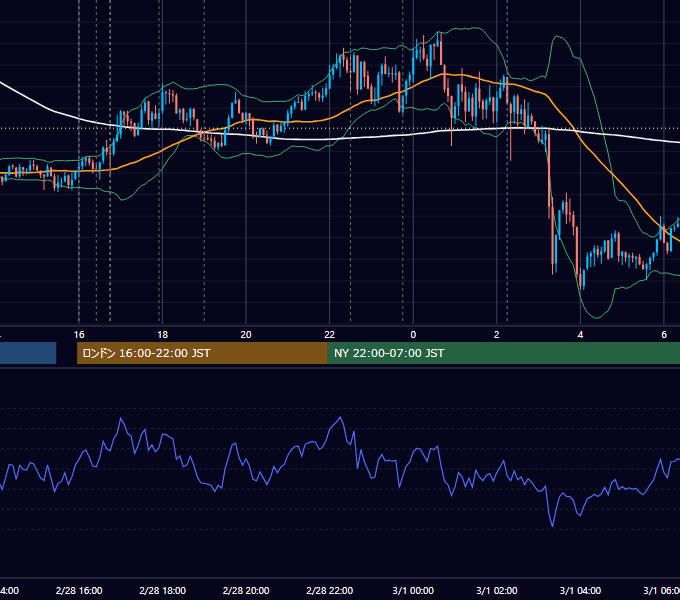
Task: Click the hour label 2 on price chart
Action: click(497, 335)
